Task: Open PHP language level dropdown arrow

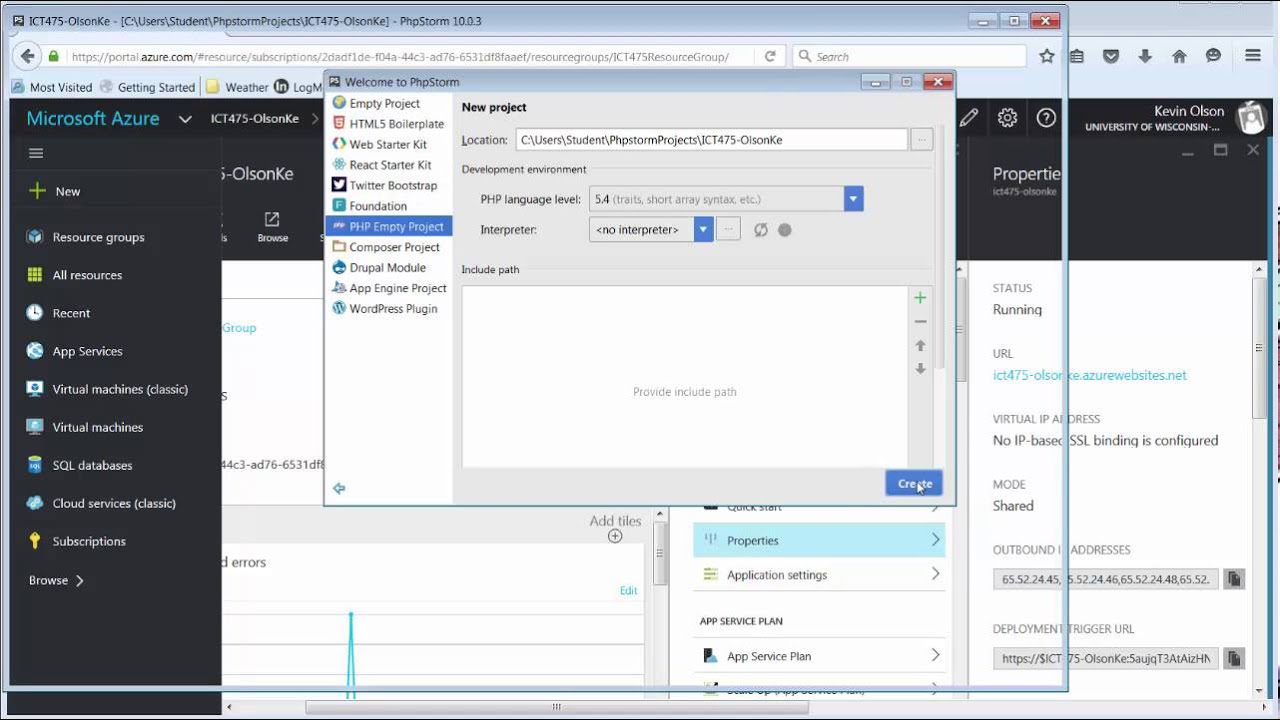Action: tap(853, 199)
